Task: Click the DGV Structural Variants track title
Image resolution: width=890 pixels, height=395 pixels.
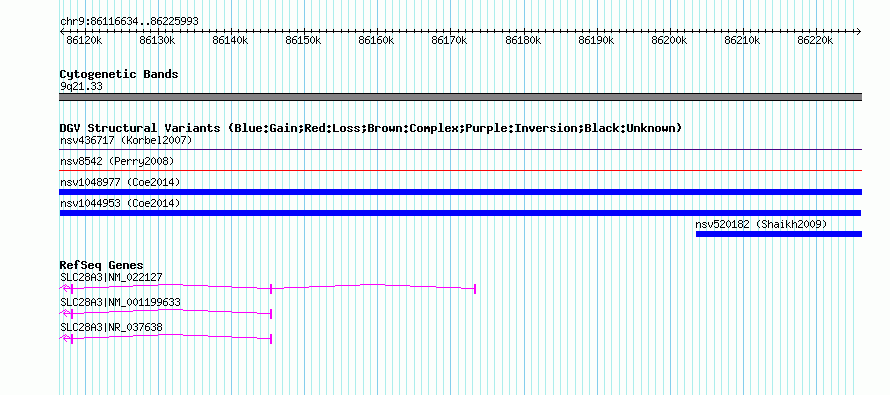Action: tap(371, 128)
